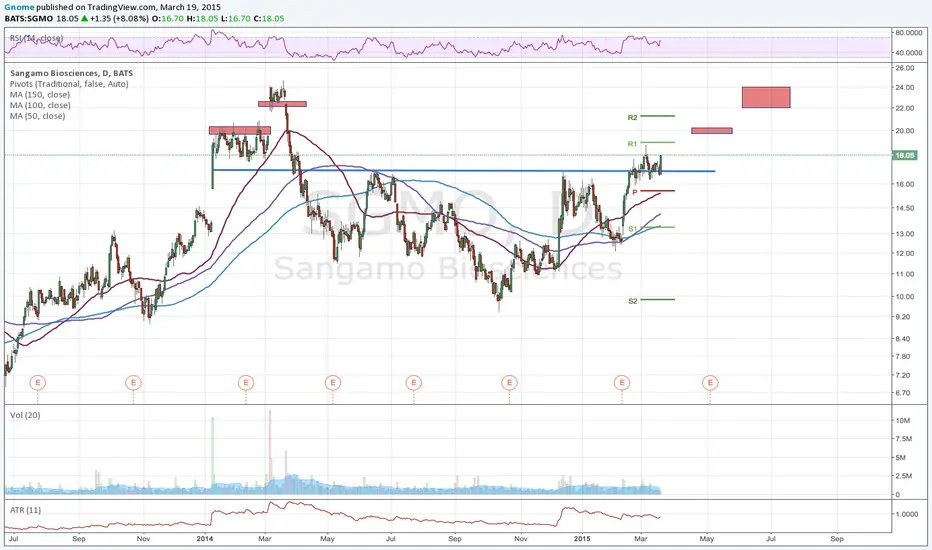
Task: Click the red P pivot label
Action: point(635,193)
